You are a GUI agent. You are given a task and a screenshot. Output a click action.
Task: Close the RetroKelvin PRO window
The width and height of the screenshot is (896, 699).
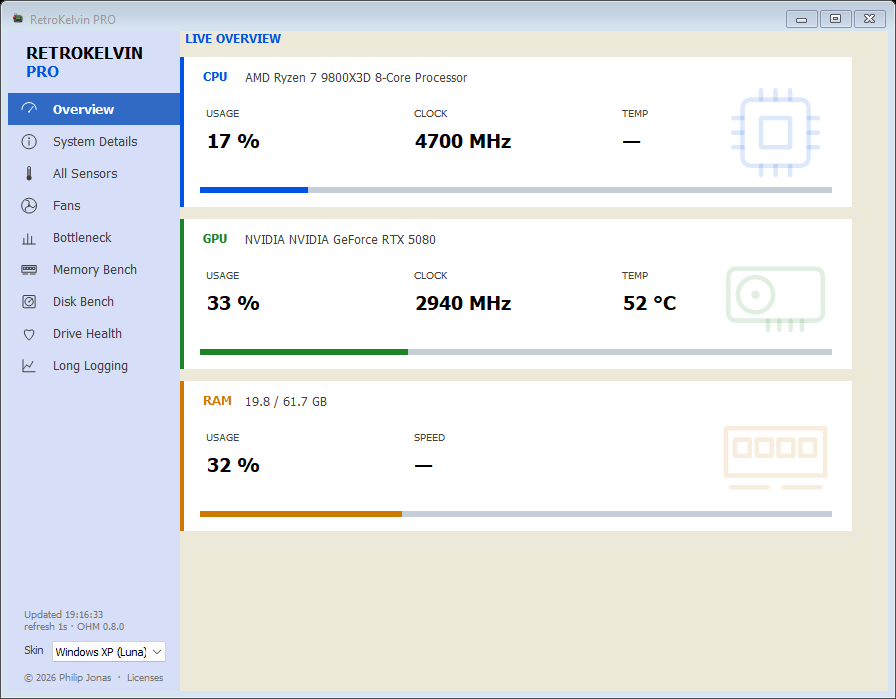(870, 19)
